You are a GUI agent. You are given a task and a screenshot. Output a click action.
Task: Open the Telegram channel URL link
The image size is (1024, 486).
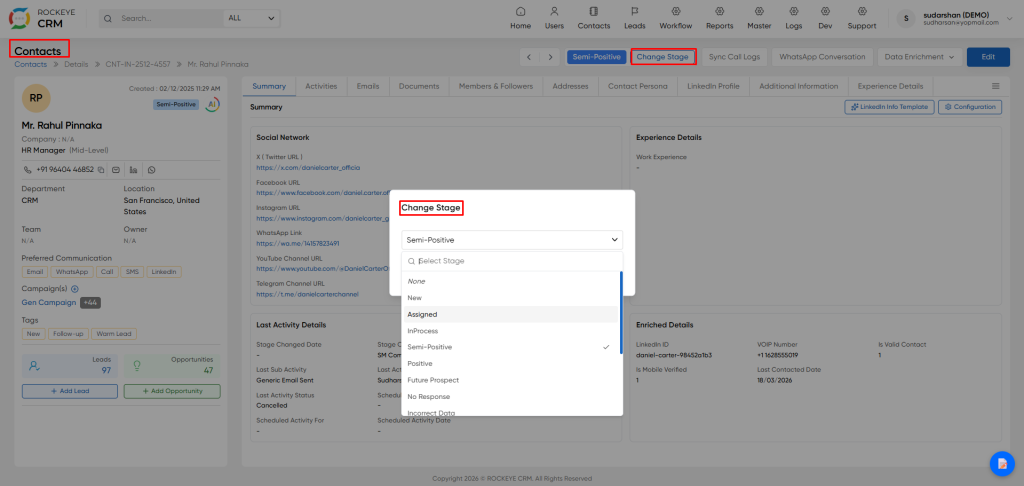coord(308,294)
